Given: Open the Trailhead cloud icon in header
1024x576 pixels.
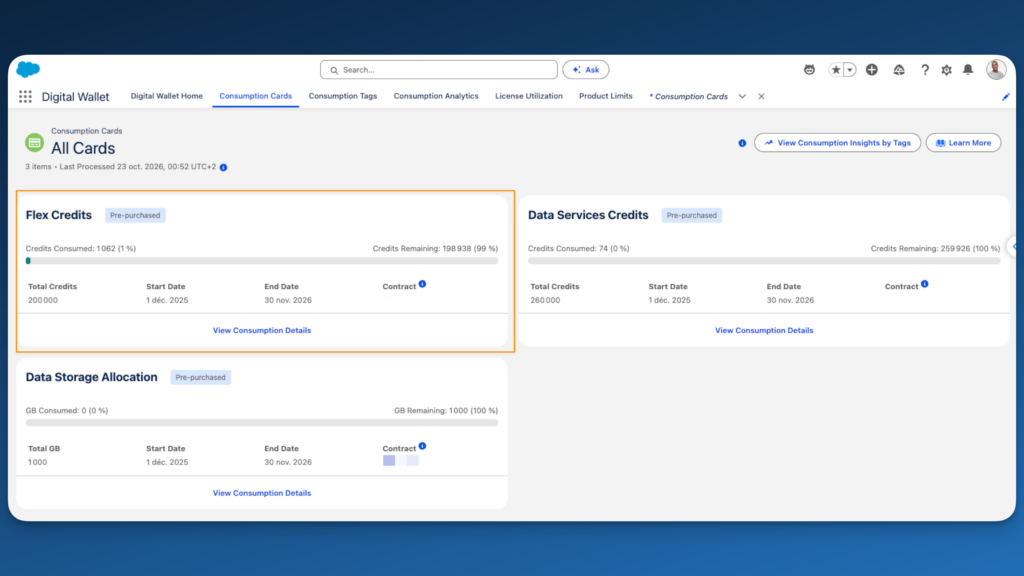Looking at the screenshot, I should coord(899,70).
